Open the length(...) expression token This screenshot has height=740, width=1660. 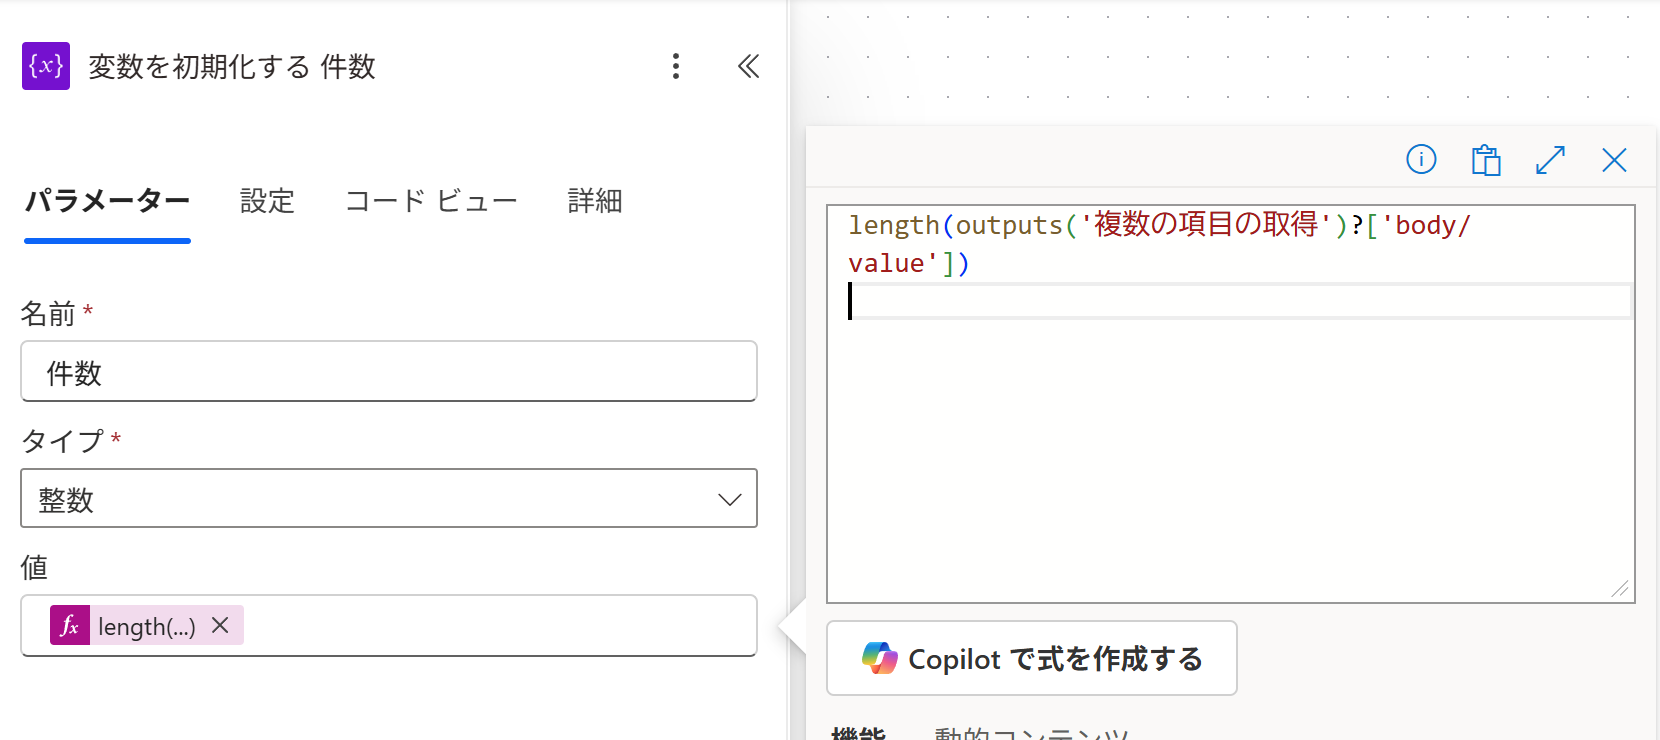[x=146, y=626]
